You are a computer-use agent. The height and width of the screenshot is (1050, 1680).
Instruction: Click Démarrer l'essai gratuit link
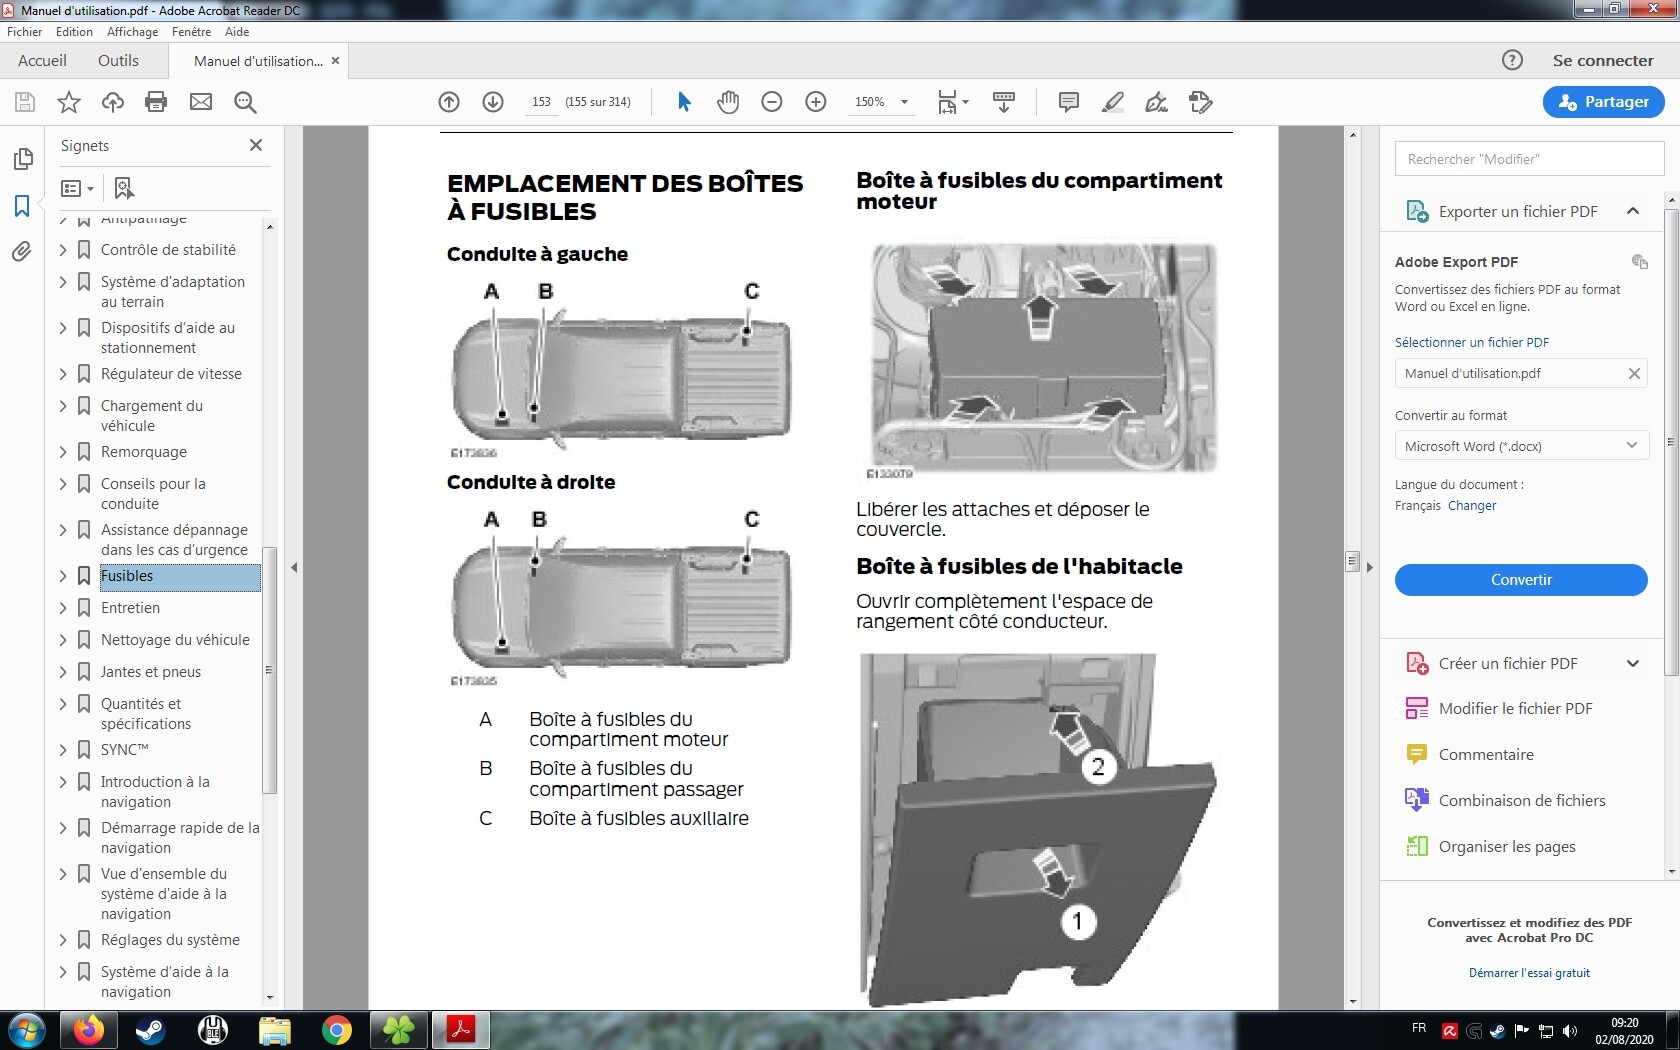[1529, 973]
